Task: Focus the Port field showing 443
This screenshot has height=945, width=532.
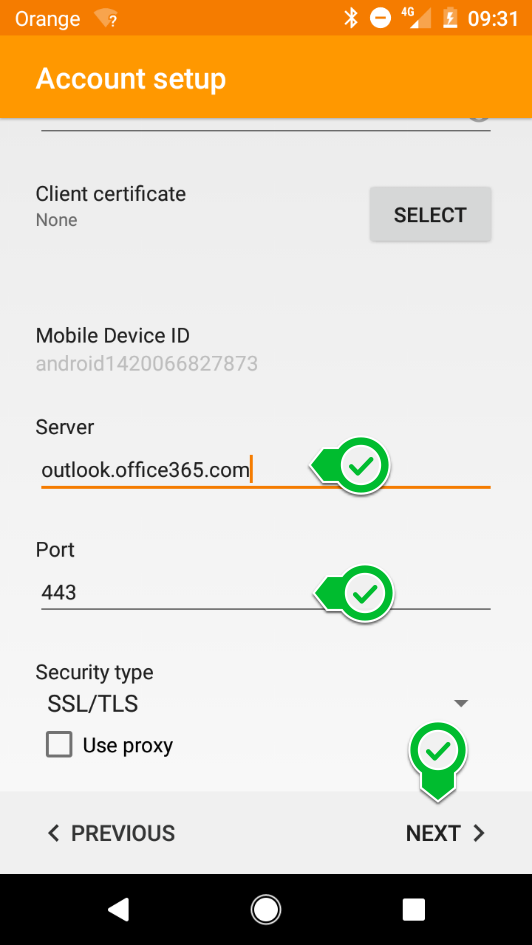Action: pyautogui.click(x=266, y=593)
